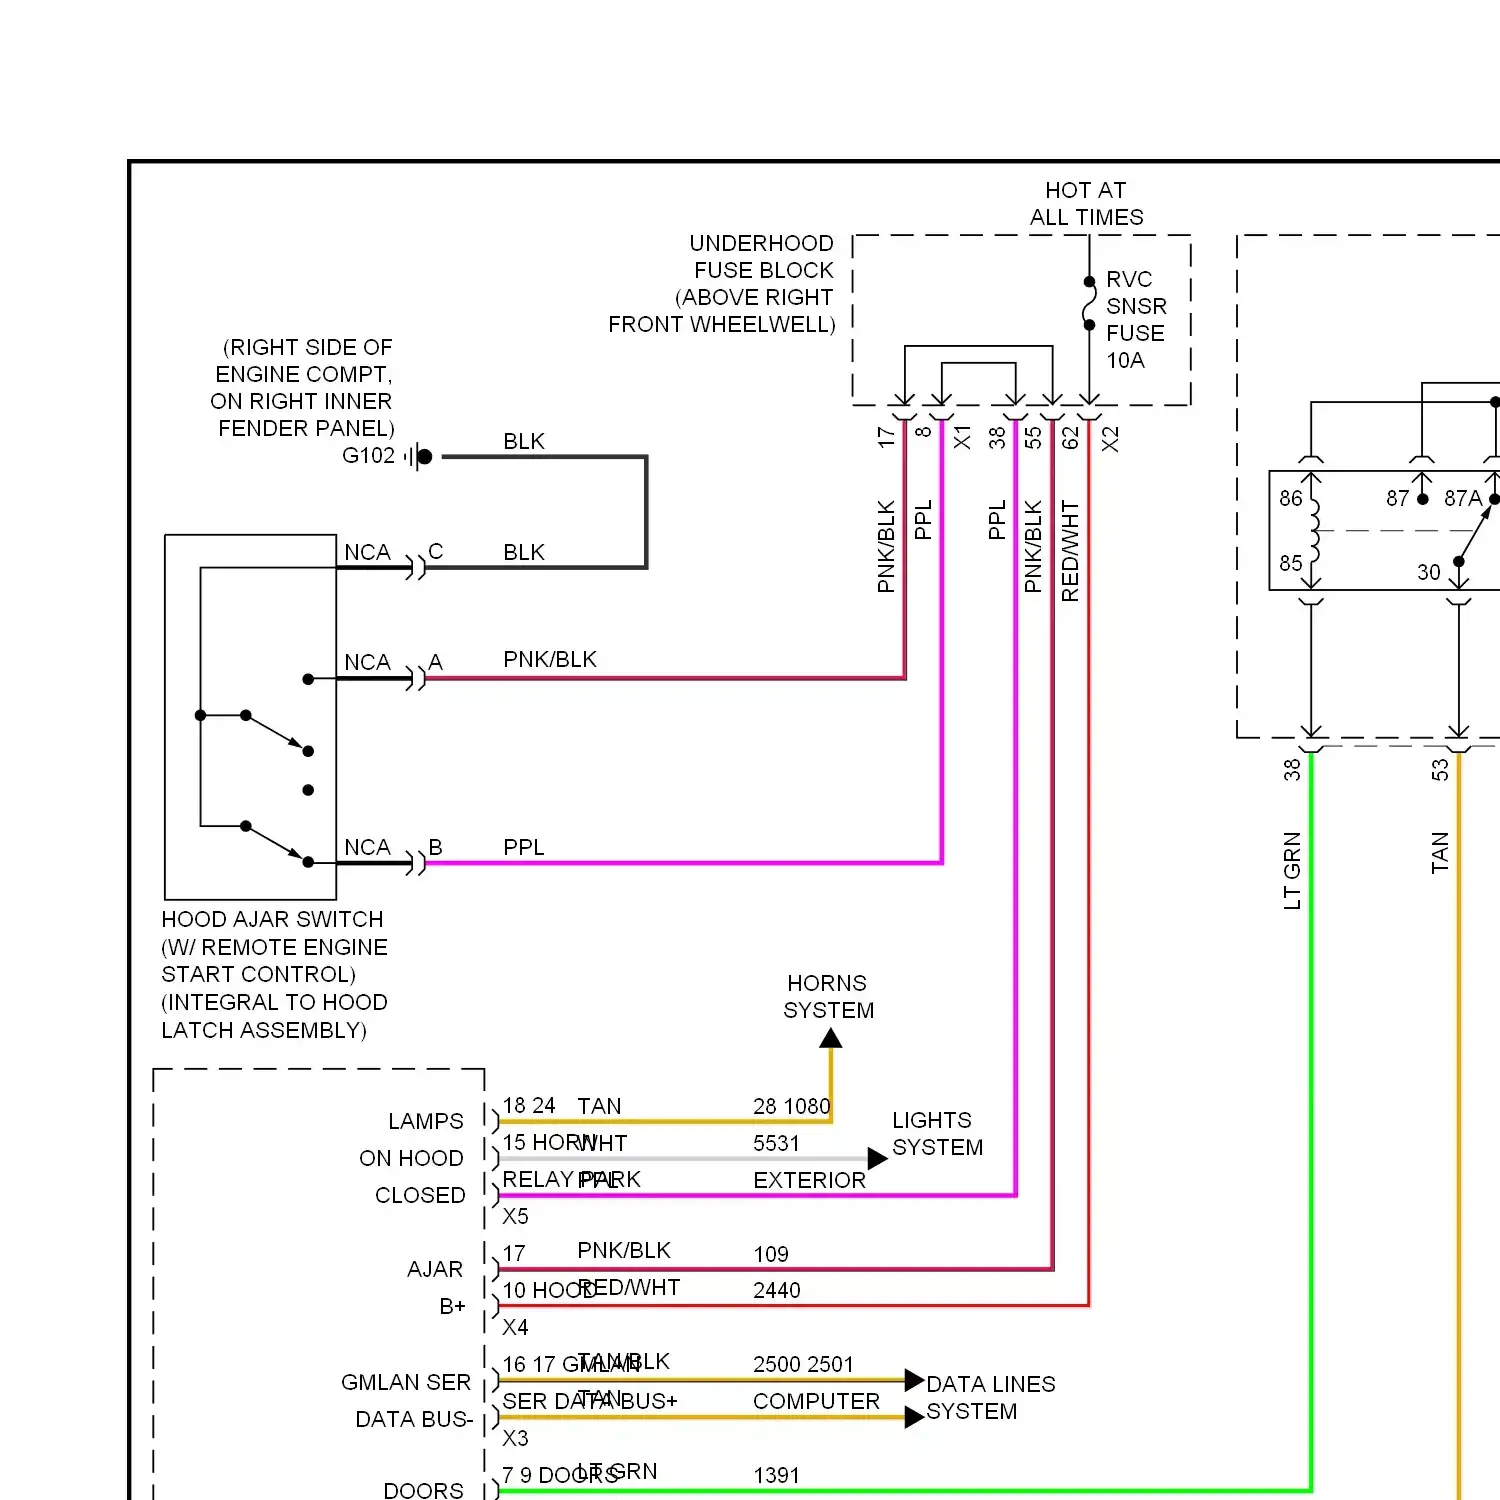Click the RIGHT SIDE OF ENGINE COMPT note
The width and height of the screenshot is (1500, 1500).
click(302, 388)
